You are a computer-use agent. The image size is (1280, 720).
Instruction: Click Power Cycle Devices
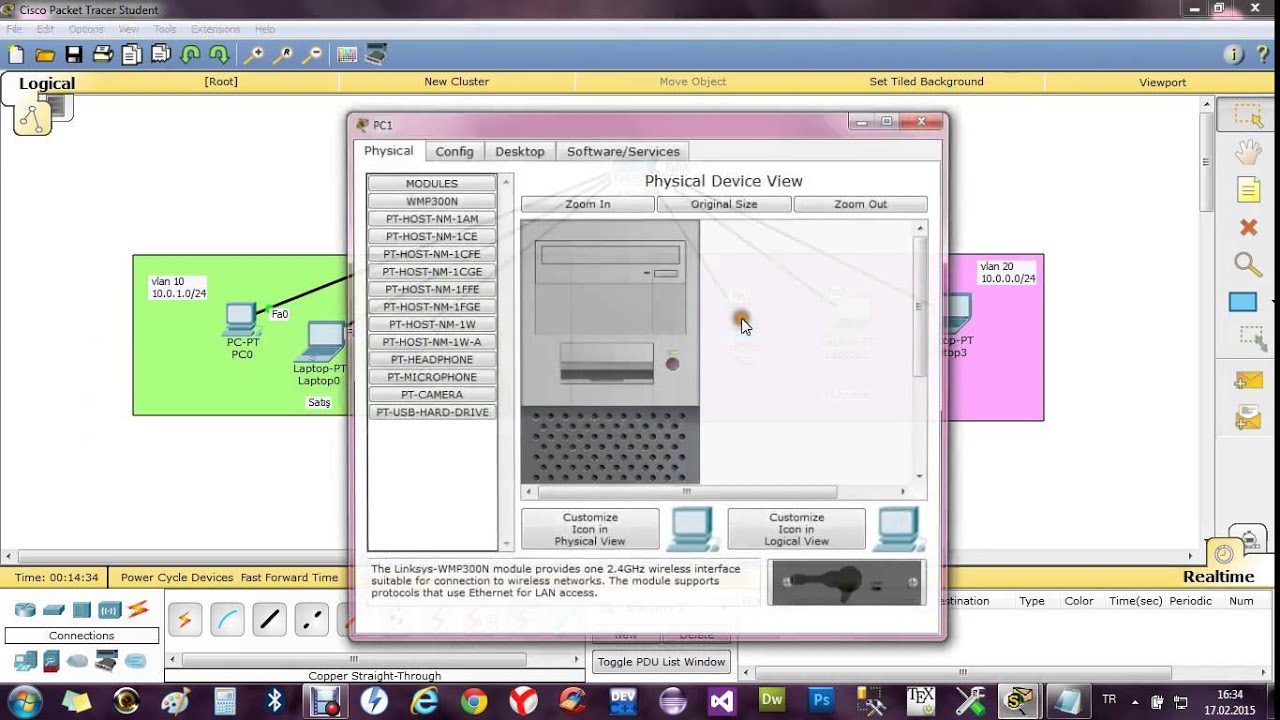pyautogui.click(x=177, y=577)
